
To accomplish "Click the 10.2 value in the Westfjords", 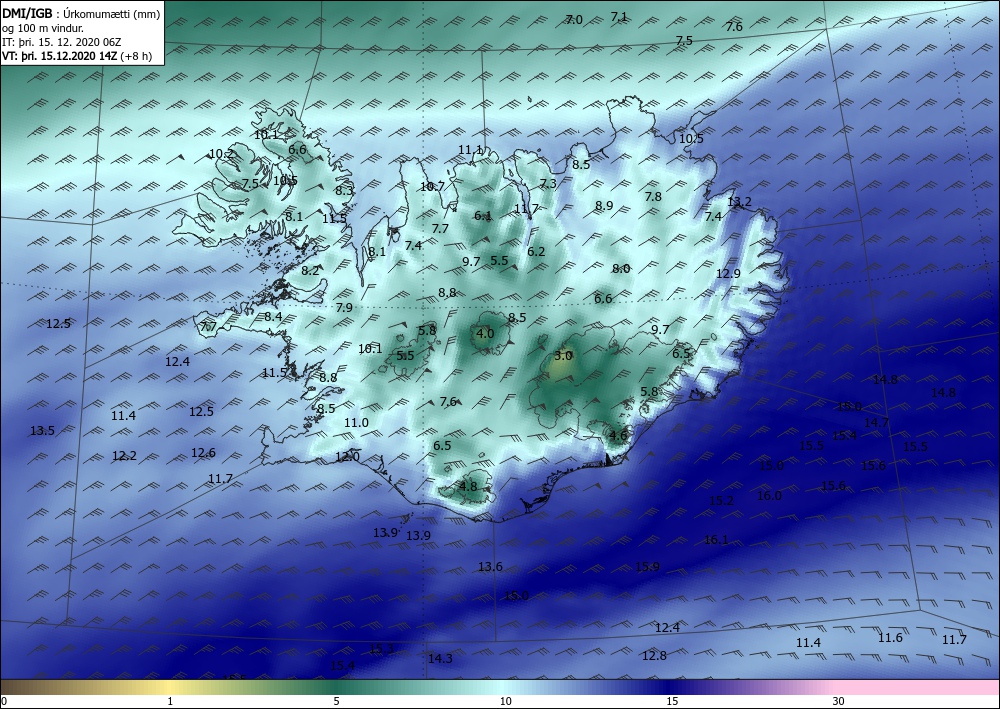I will (x=221, y=154).
